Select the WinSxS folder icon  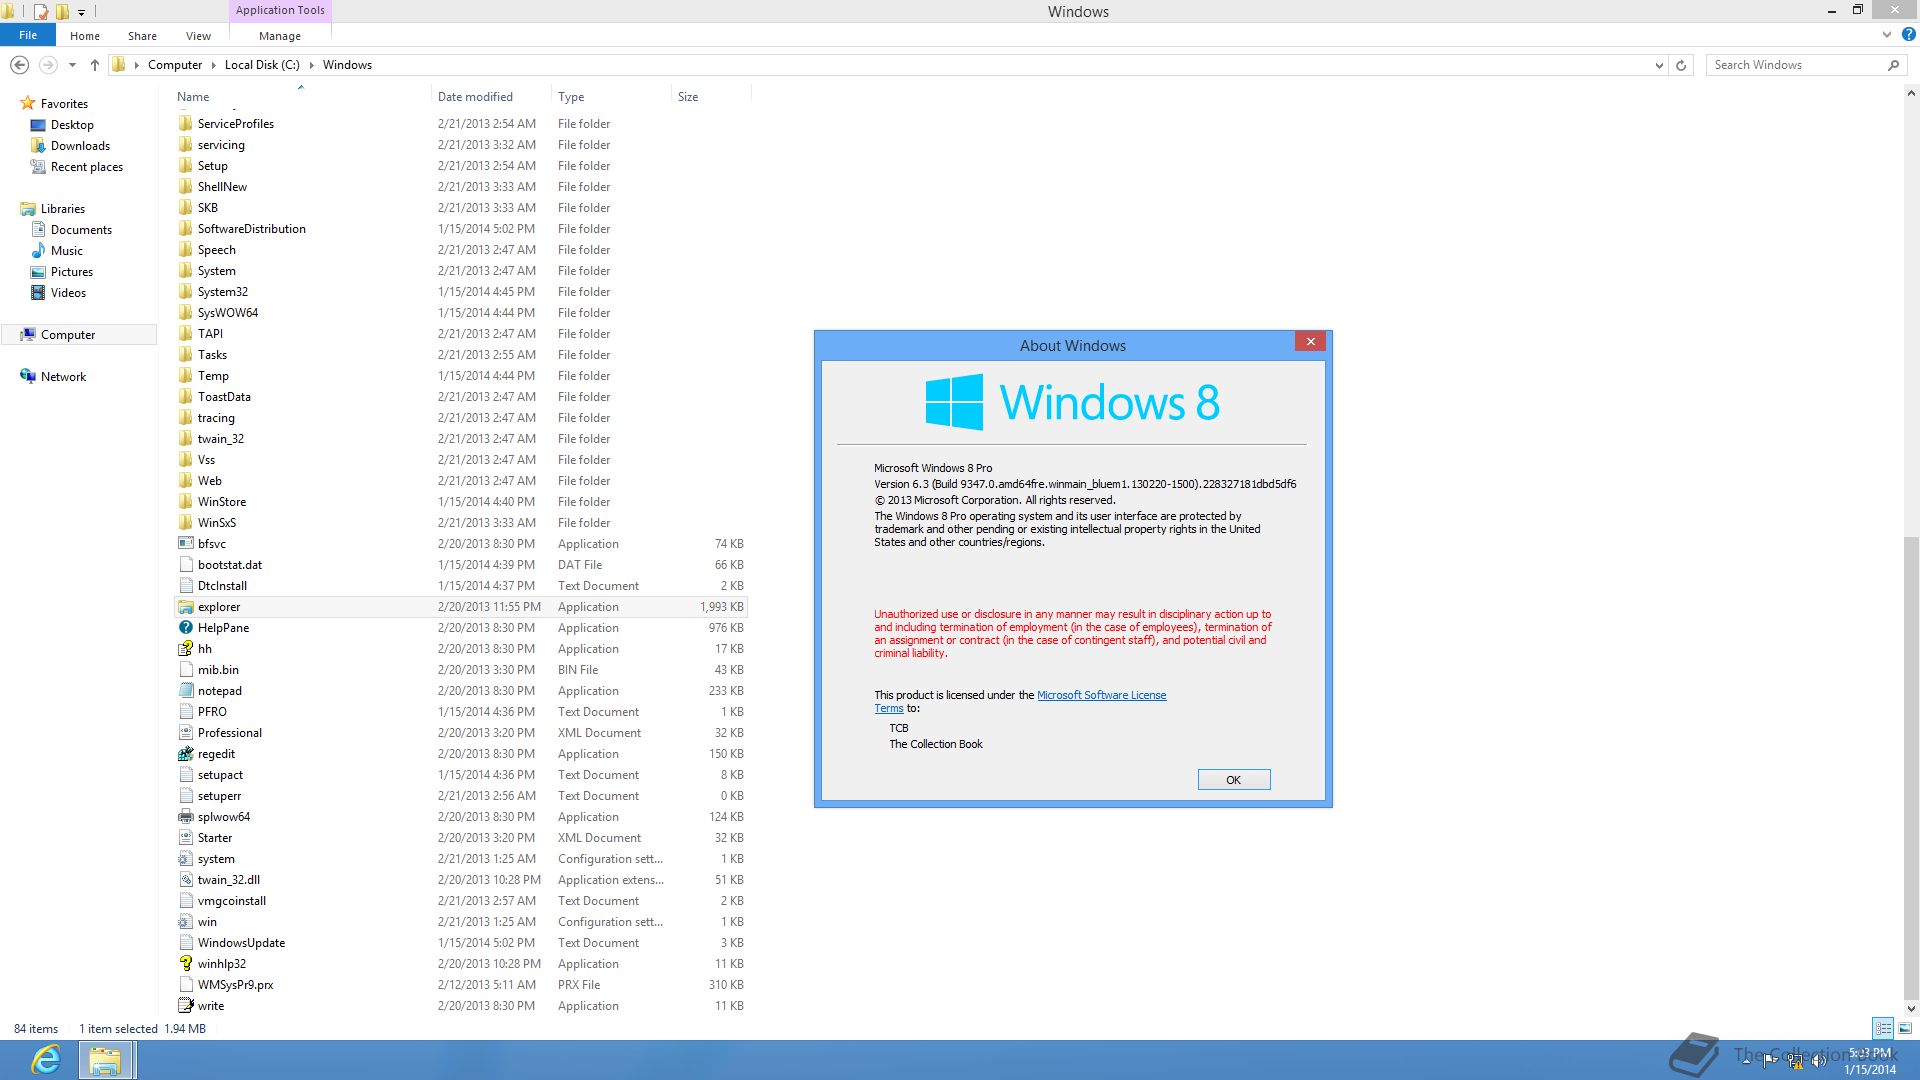(x=186, y=523)
